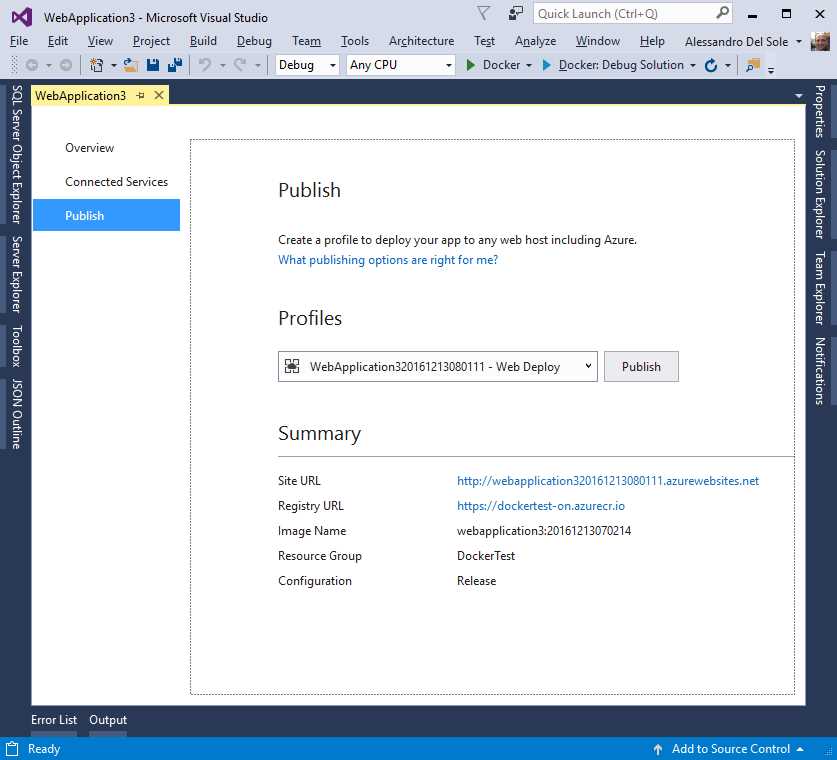Switch to the Output tab
This screenshot has height=760, width=837.
[107, 719]
